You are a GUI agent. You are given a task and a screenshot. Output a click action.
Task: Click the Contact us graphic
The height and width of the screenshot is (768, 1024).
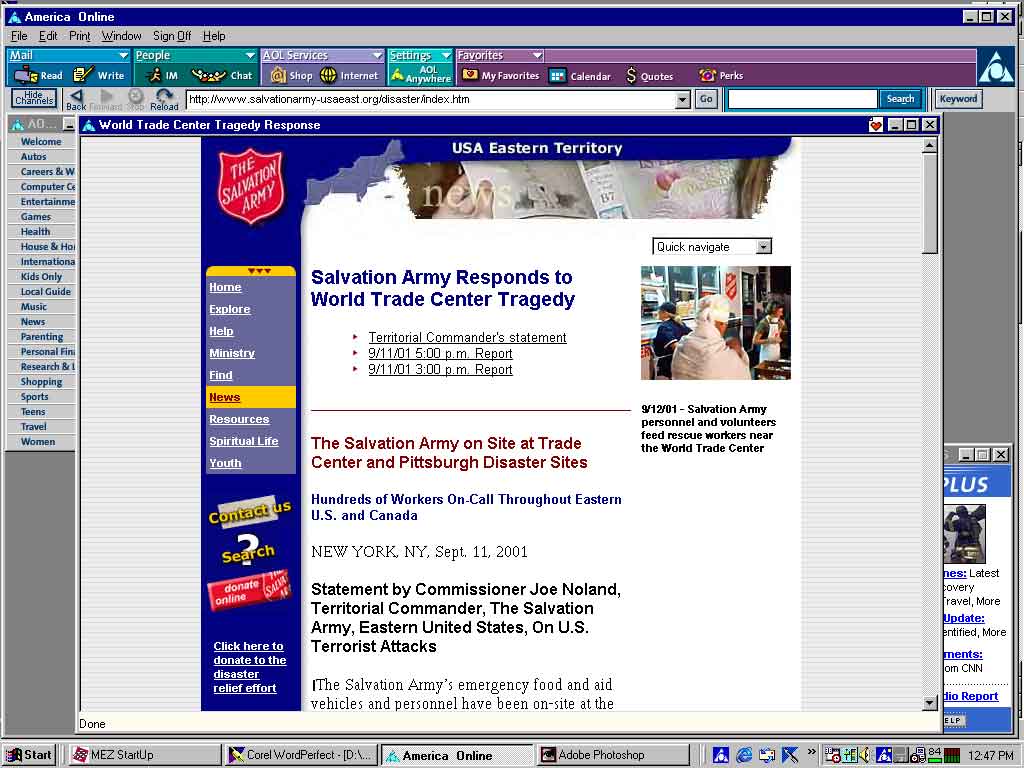[x=249, y=511]
